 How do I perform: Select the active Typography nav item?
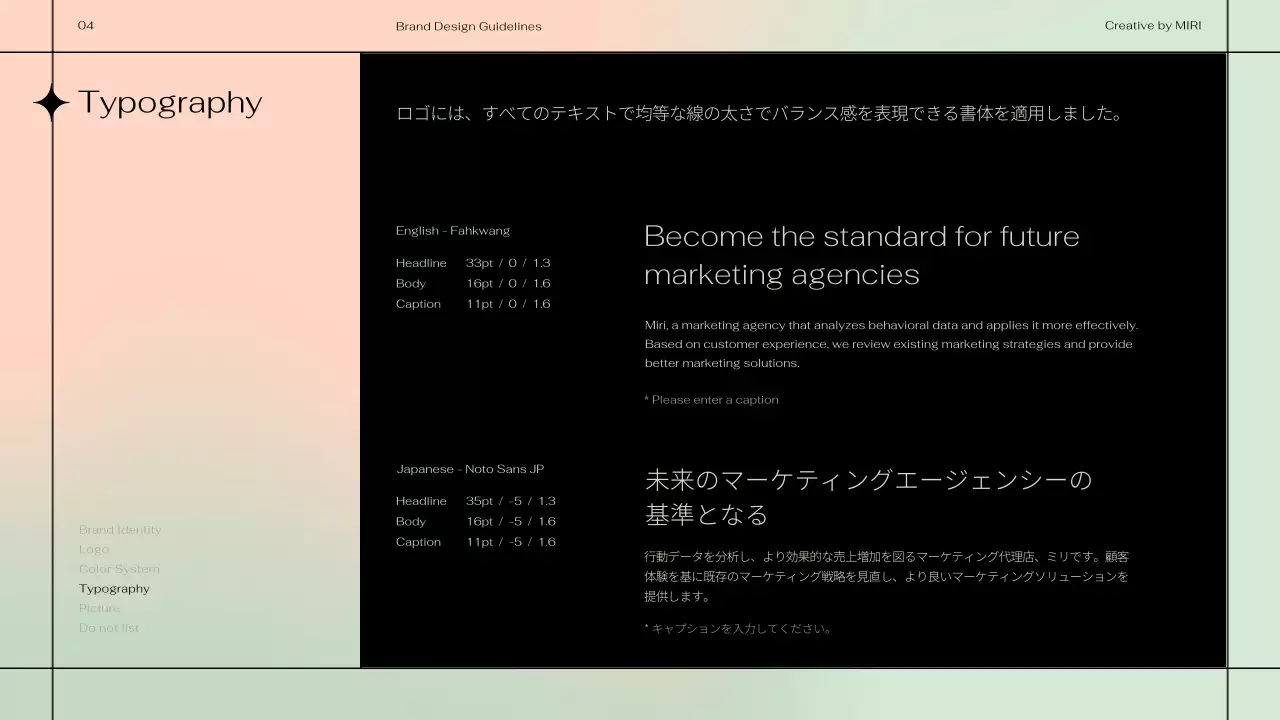pos(114,589)
